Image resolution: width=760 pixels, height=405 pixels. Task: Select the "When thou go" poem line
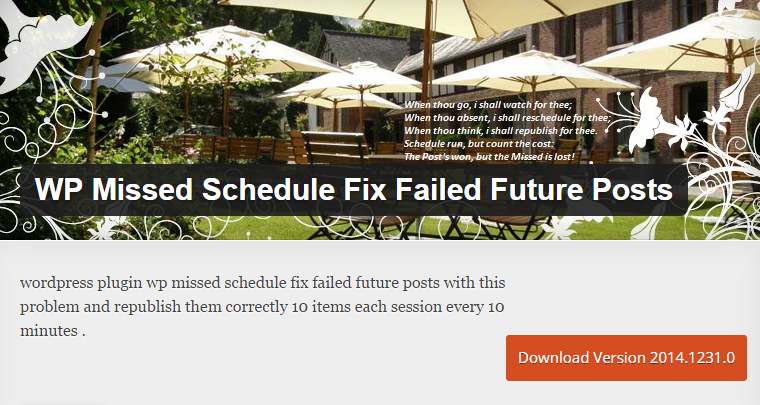[x=487, y=105]
